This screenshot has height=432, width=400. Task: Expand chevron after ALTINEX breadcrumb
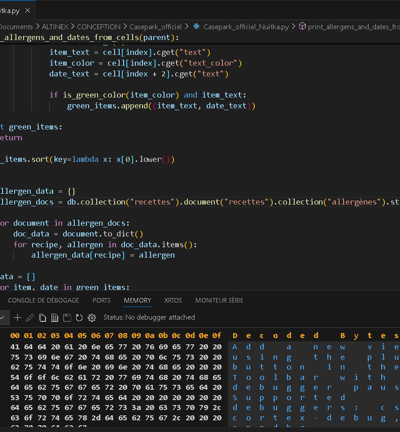[73, 26]
